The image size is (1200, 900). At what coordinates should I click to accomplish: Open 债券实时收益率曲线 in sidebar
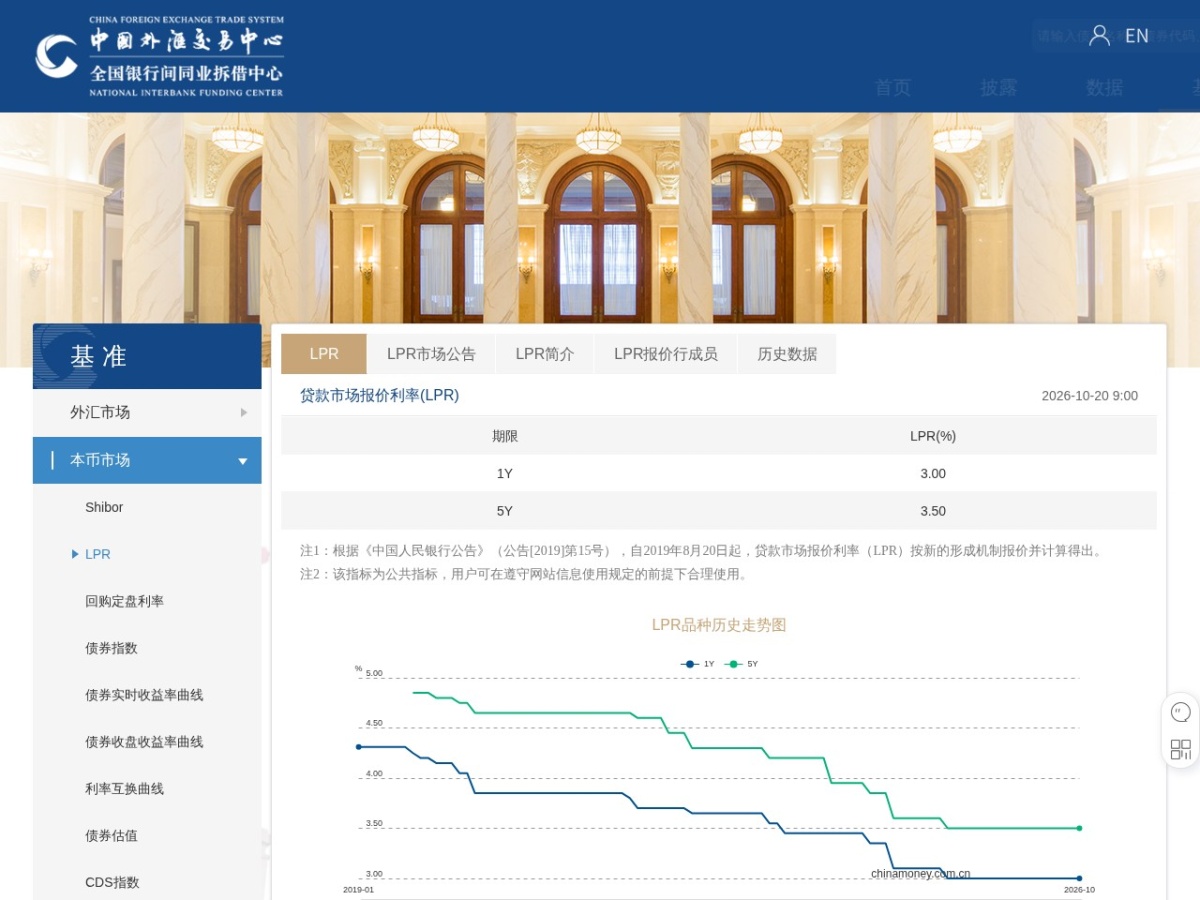pos(144,695)
